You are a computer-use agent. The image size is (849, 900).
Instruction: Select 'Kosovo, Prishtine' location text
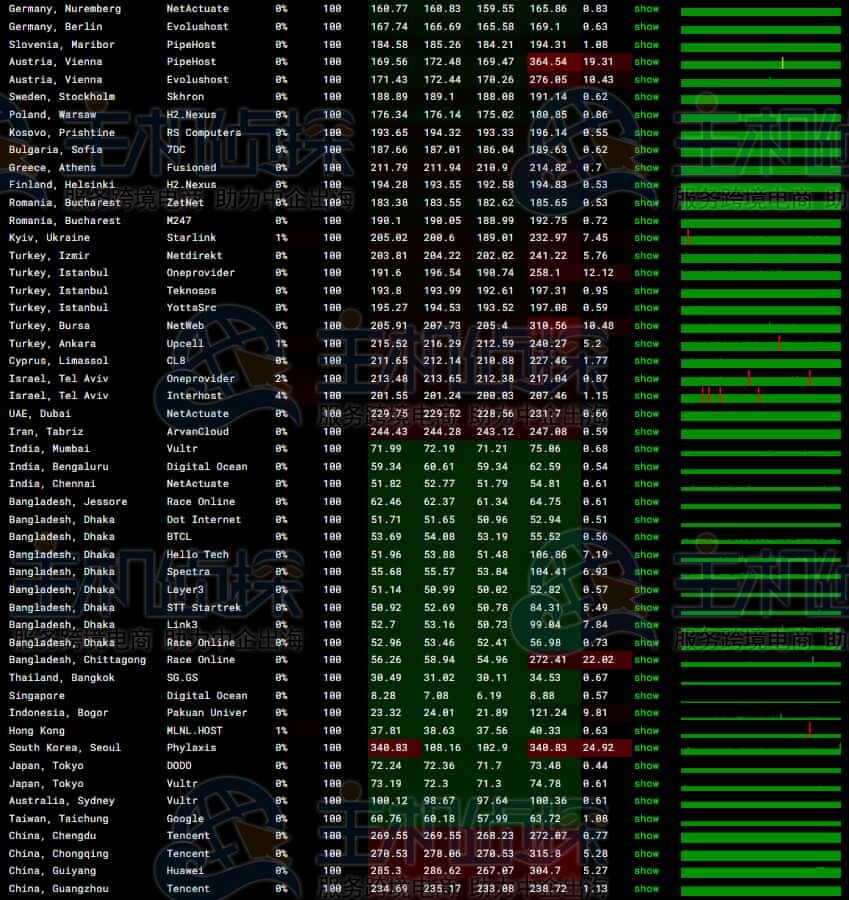(x=61, y=133)
